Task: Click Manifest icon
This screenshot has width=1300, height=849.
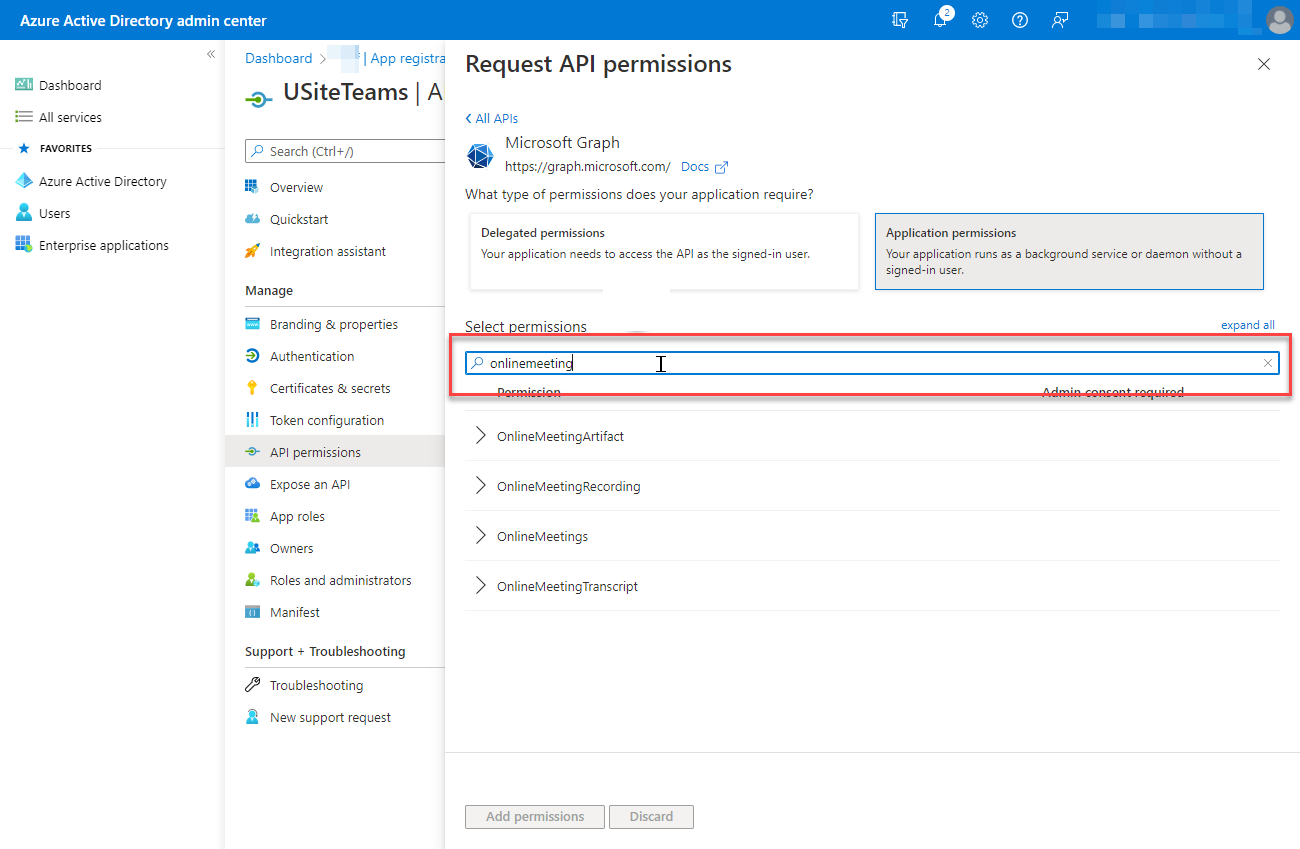Action: click(252, 612)
